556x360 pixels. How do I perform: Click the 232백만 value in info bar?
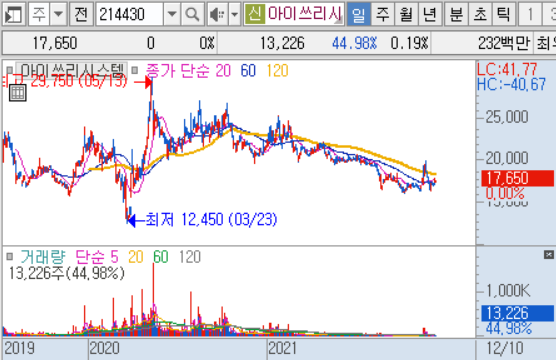coord(504,43)
